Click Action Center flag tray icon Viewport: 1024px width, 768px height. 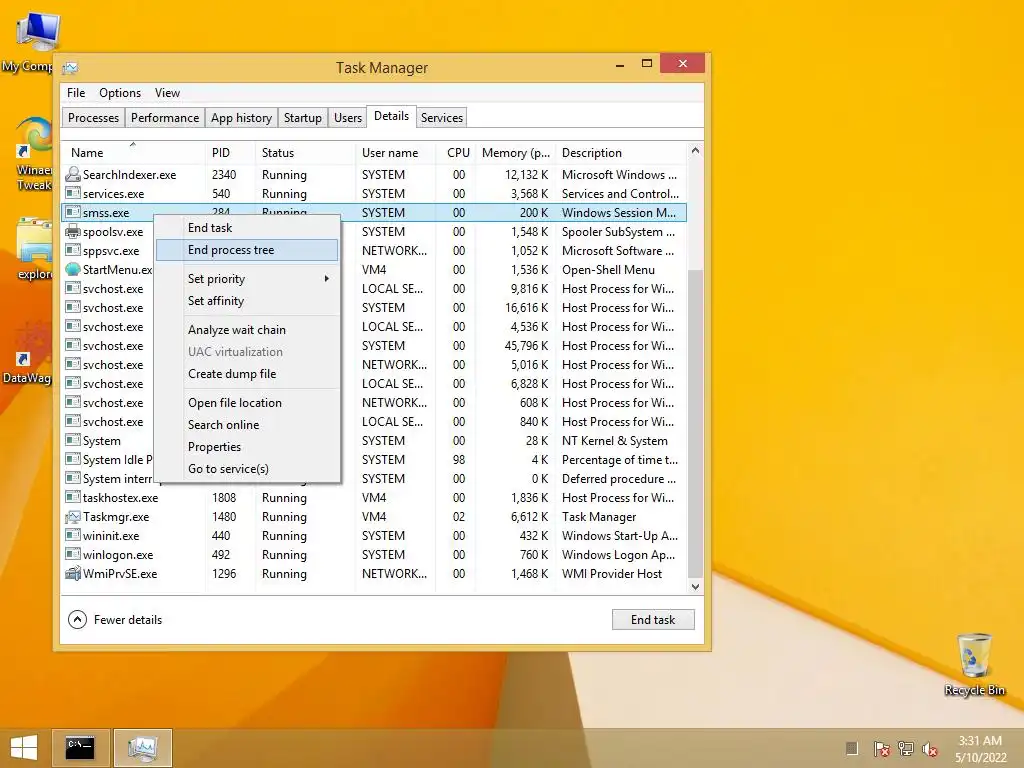[881, 748]
